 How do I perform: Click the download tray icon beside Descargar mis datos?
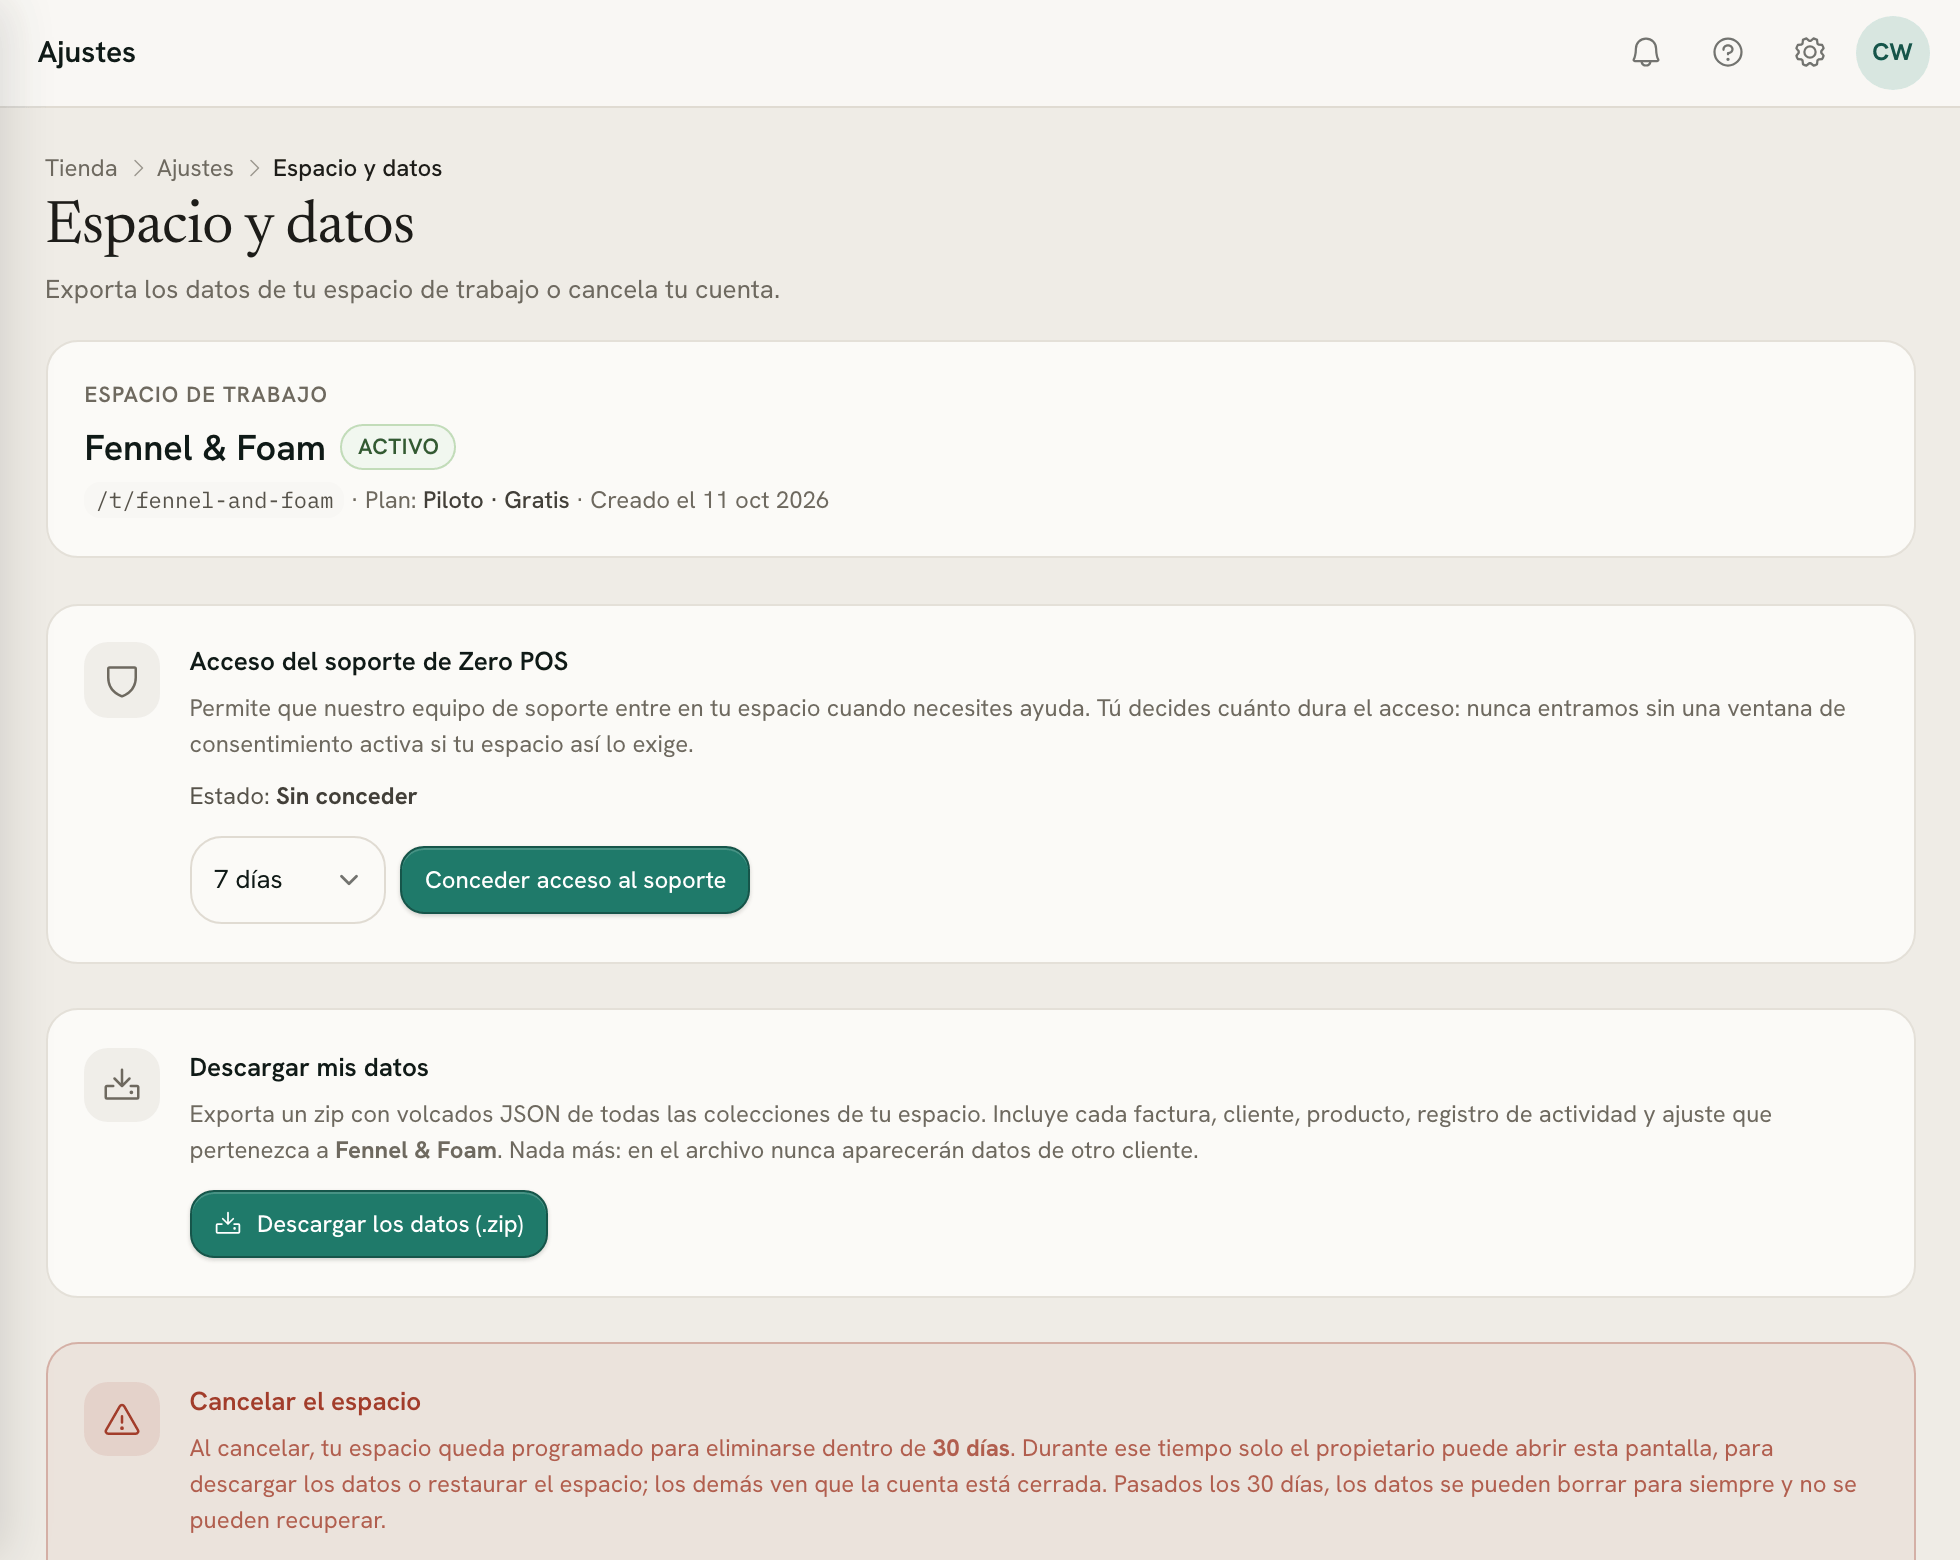coord(122,1085)
